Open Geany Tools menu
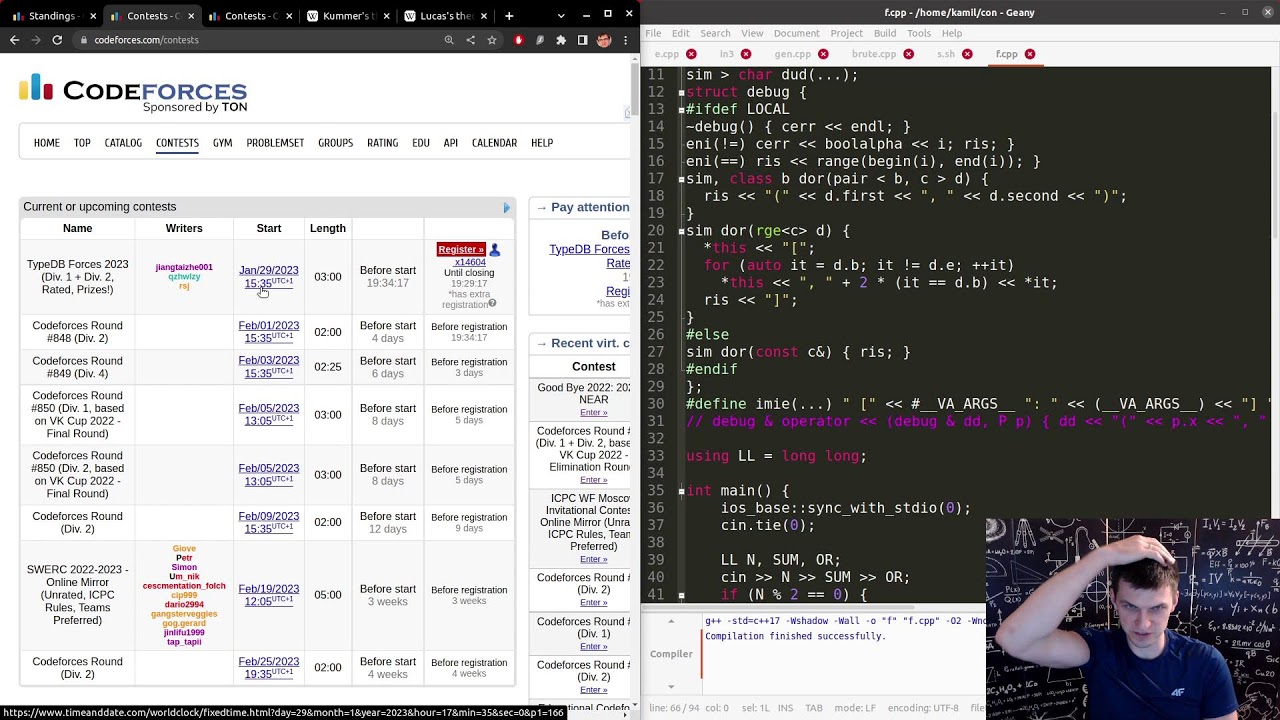 coord(919,33)
